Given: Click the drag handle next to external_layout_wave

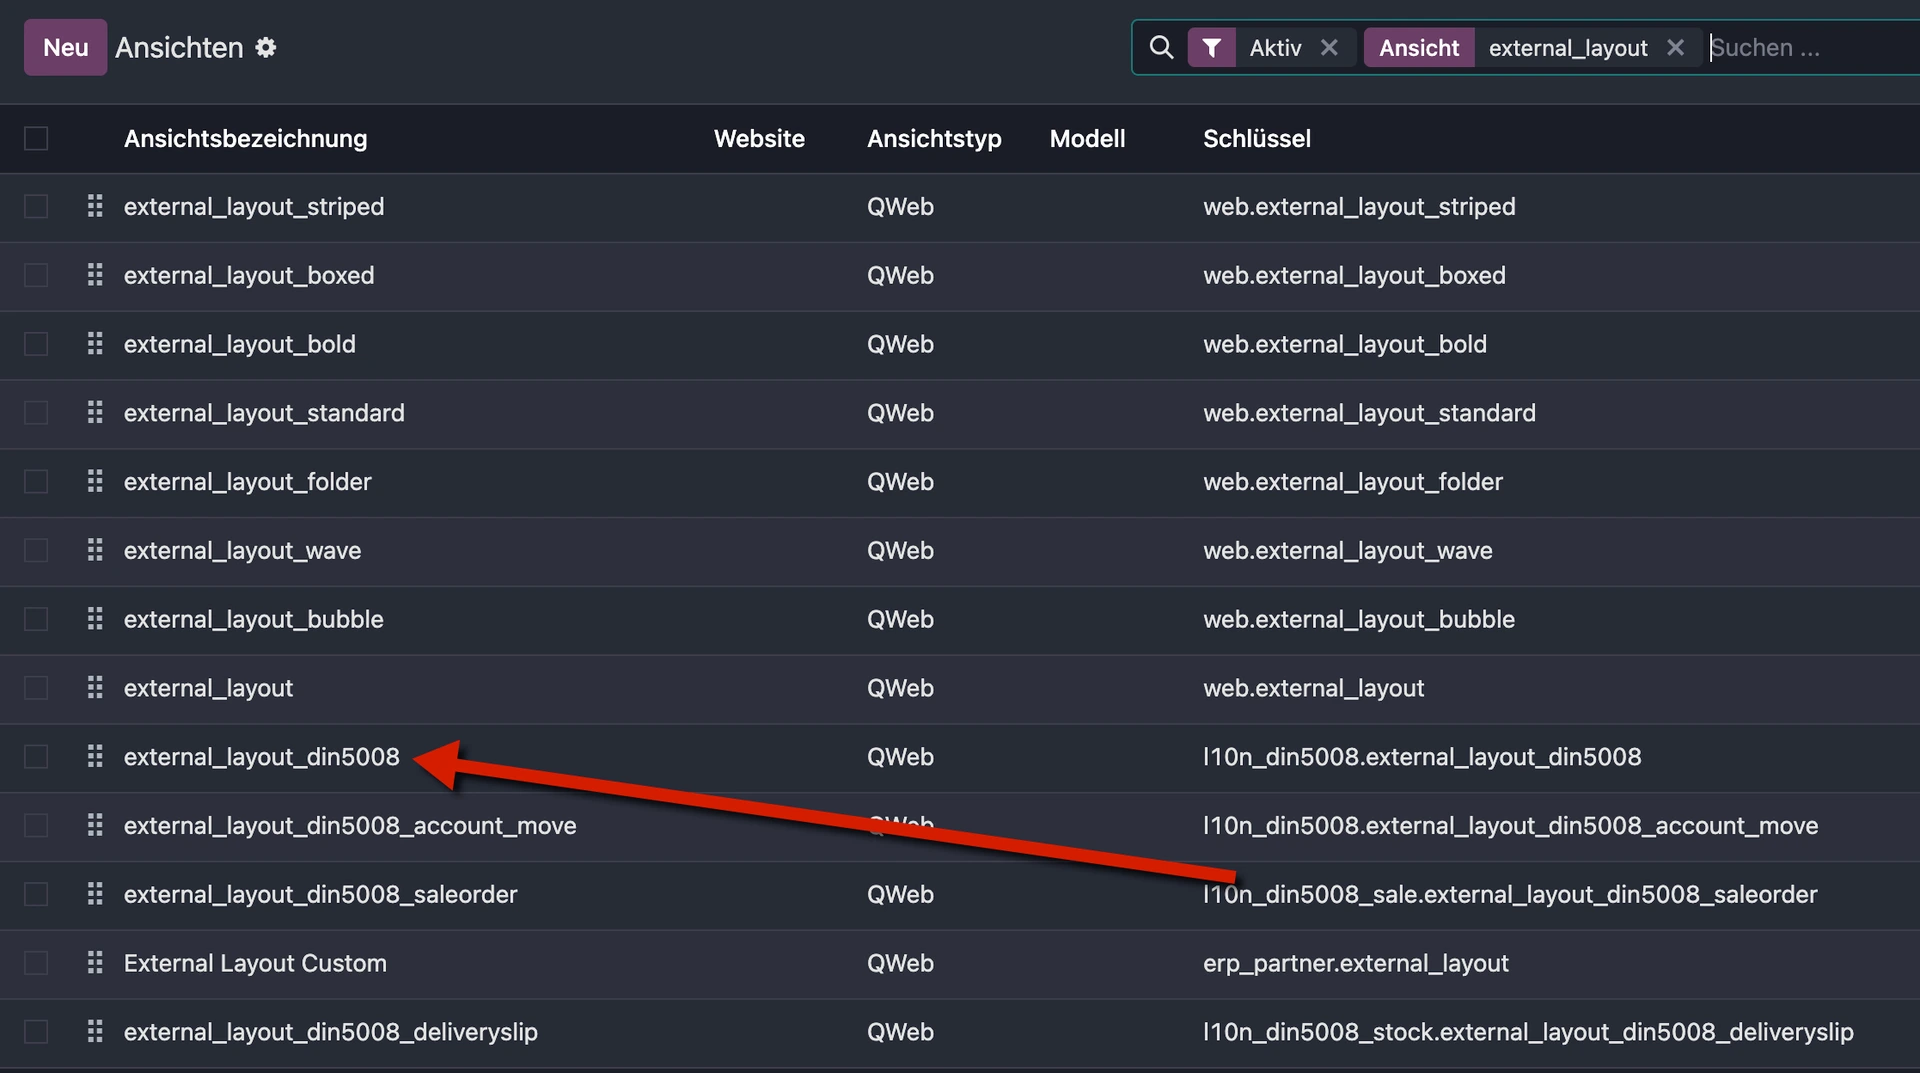Looking at the screenshot, I should [x=95, y=550].
